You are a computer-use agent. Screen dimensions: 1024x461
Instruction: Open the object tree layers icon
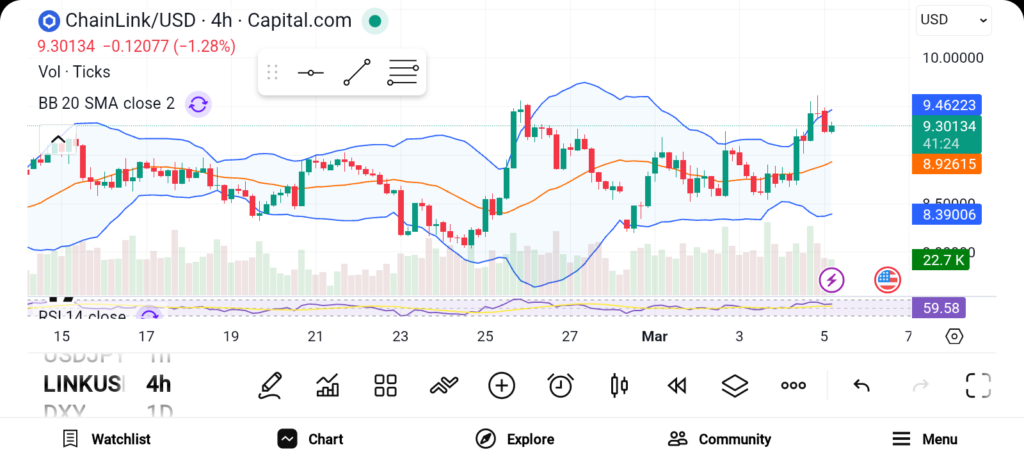pos(735,385)
